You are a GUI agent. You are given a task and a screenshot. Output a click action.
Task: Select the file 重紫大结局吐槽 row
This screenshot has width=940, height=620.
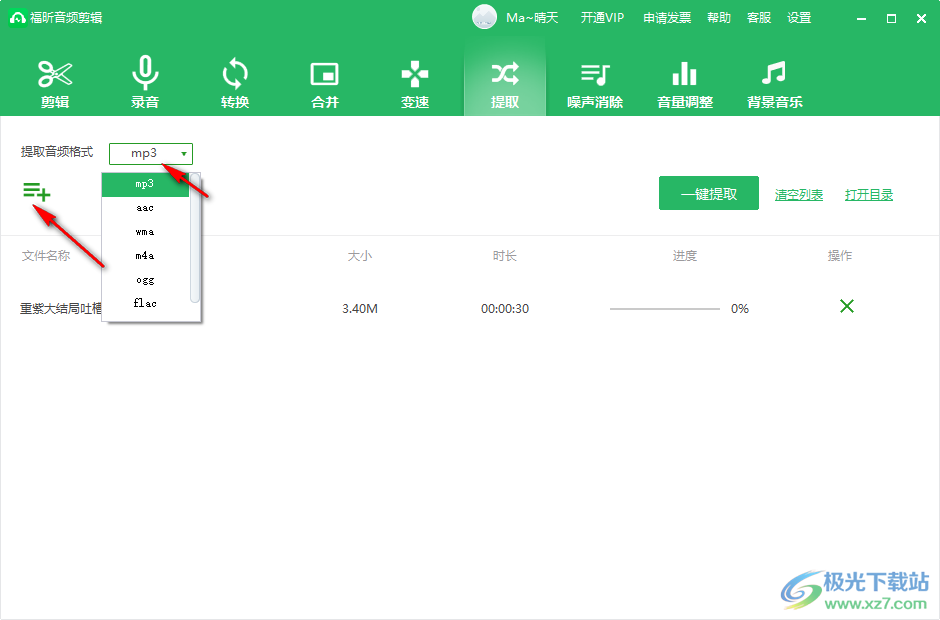[x=470, y=308]
